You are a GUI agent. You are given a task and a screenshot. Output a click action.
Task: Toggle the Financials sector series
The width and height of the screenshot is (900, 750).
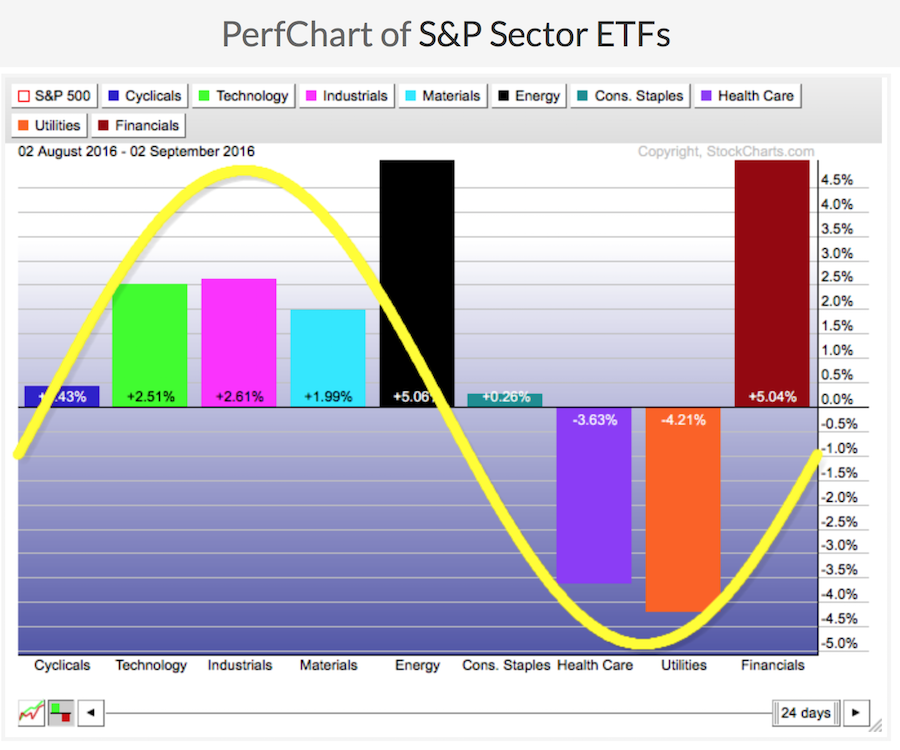click(138, 125)
